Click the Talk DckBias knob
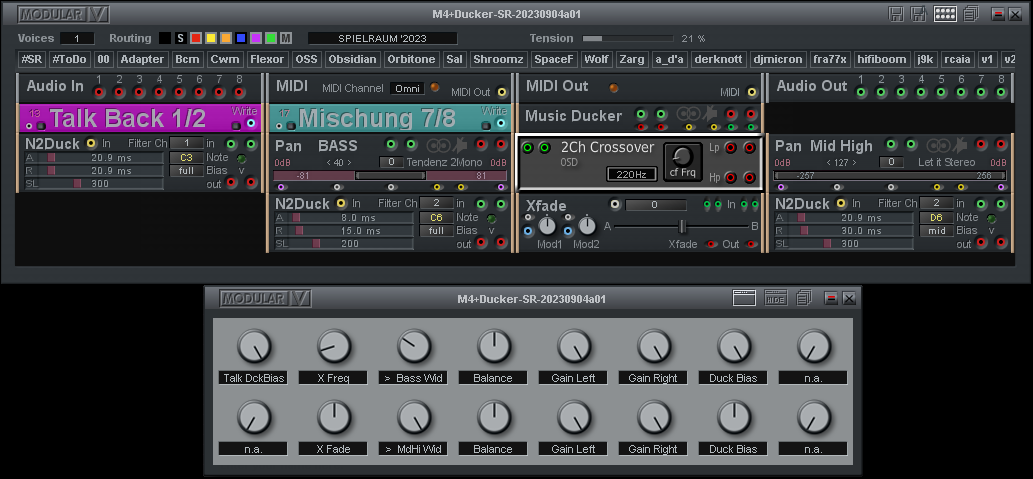Screen dimensions: 1033x479 [x=254, y=348]
